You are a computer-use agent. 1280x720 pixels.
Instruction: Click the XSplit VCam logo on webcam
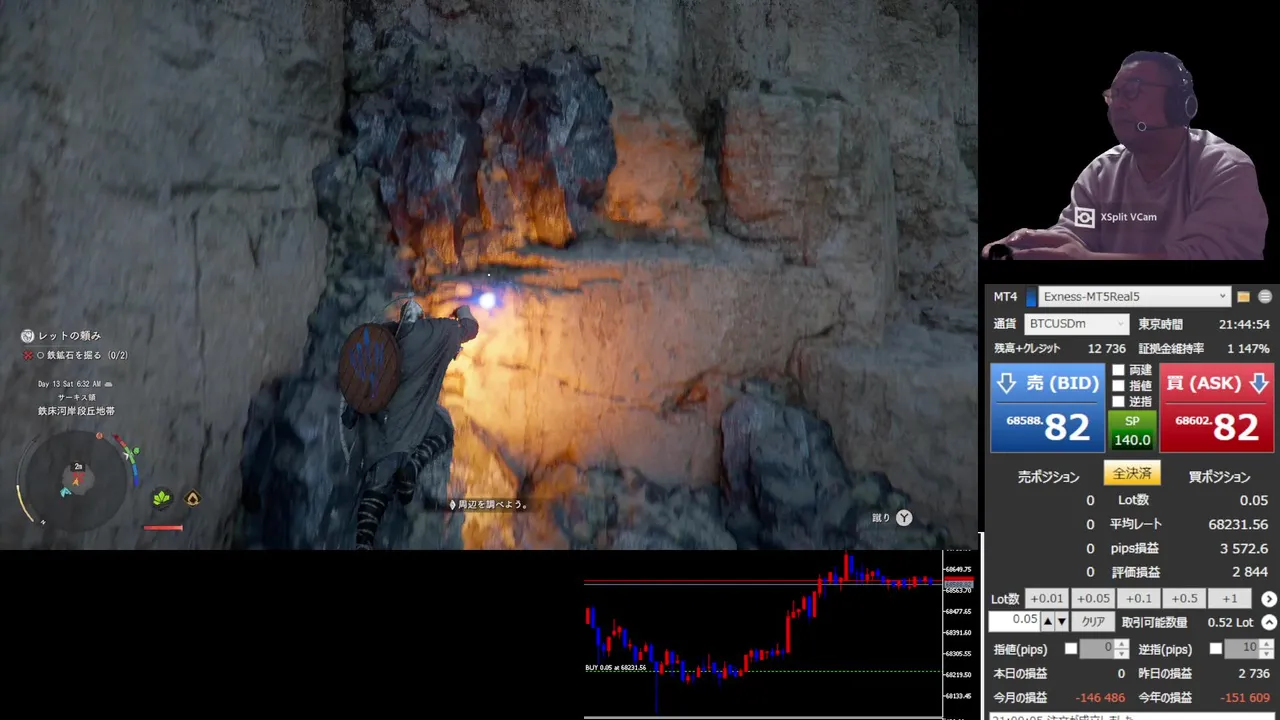[1085, 217]
